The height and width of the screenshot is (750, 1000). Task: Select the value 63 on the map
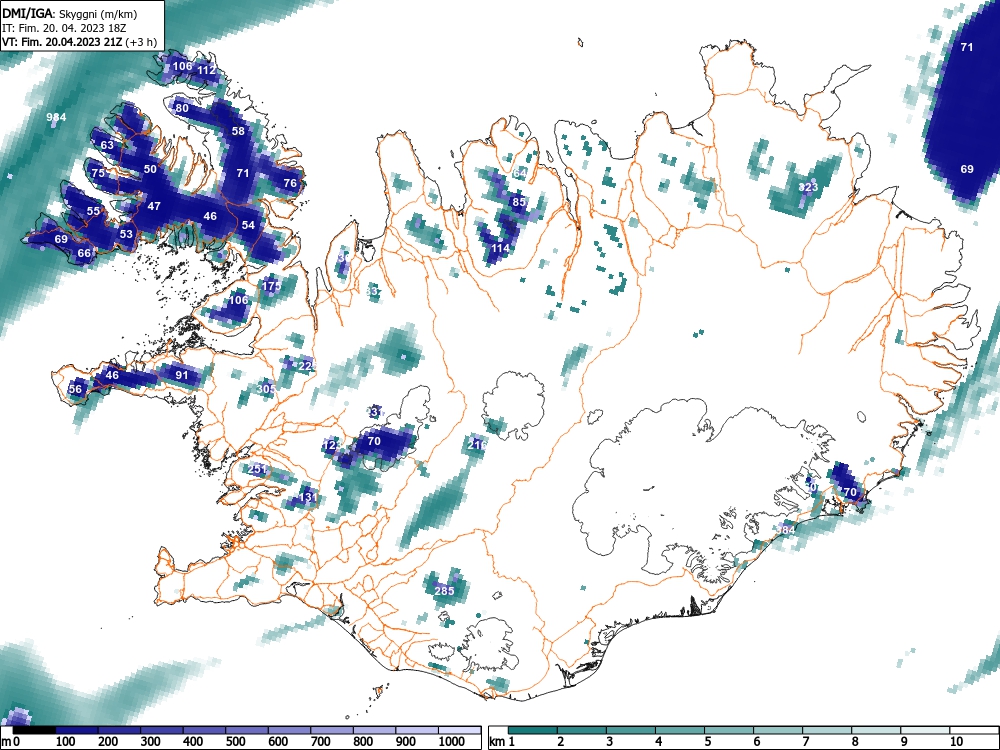tap(107, 145)
